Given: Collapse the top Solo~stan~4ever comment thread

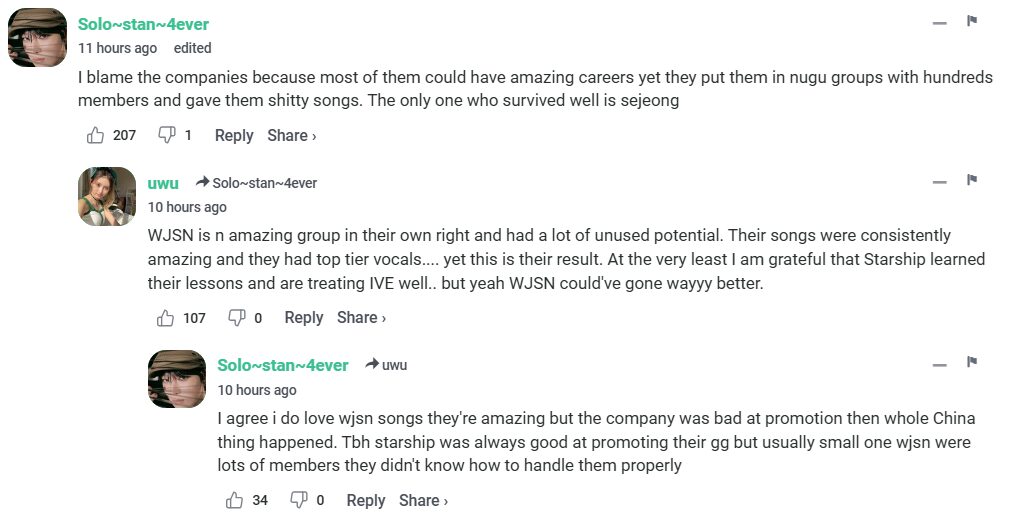Looking at the screenshot, I should pos(940,23).
